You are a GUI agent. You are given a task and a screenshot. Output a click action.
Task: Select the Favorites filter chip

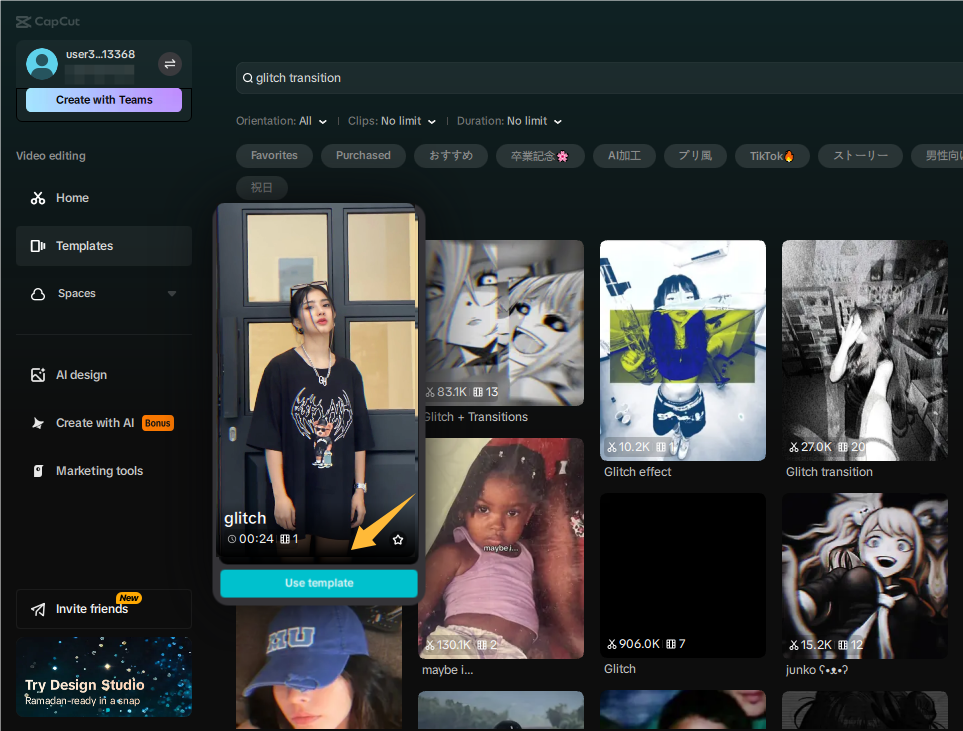tap(274, 155)
